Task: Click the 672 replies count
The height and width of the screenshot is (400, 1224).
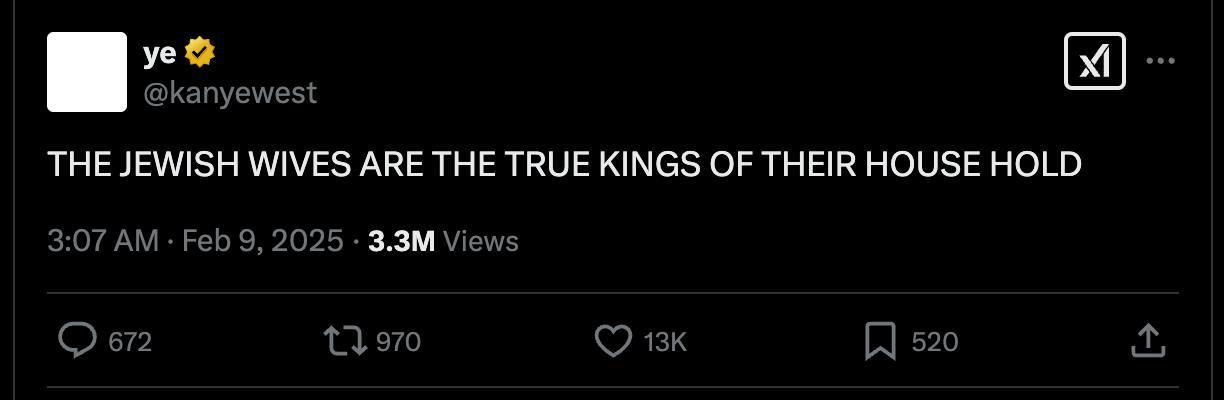Action: (130, 342)
